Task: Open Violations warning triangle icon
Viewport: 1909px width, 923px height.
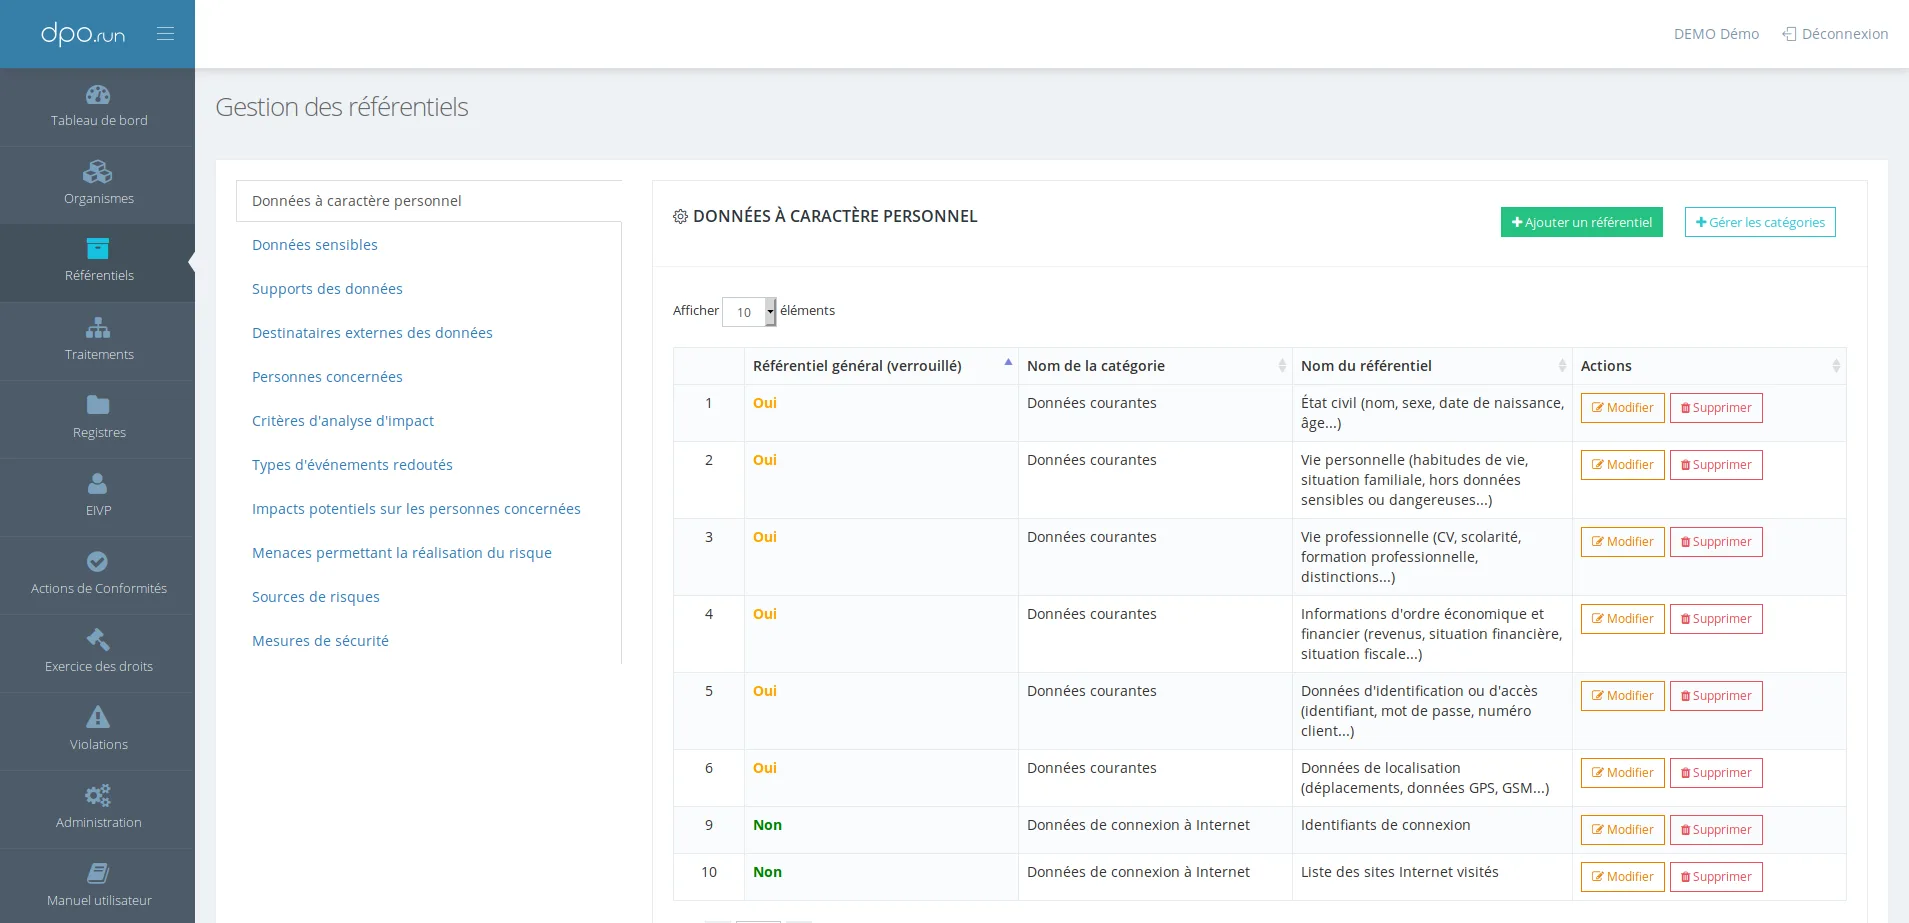Action: coord(98,717)
